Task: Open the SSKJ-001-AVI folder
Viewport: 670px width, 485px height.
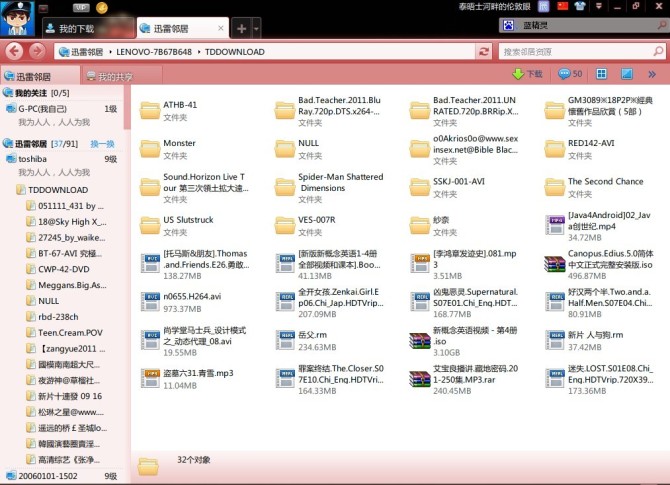Action: coord(448,187)
